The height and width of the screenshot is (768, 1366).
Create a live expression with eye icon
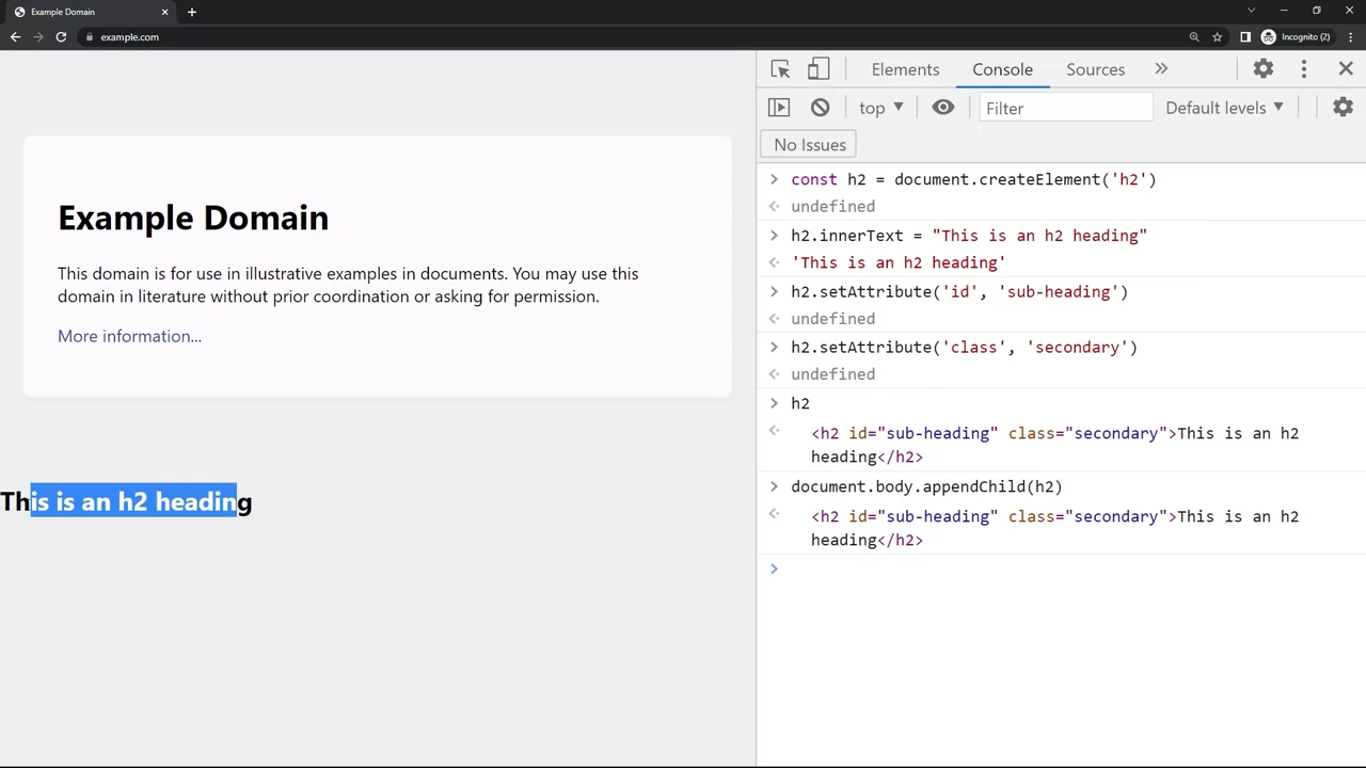coord(943,107)
